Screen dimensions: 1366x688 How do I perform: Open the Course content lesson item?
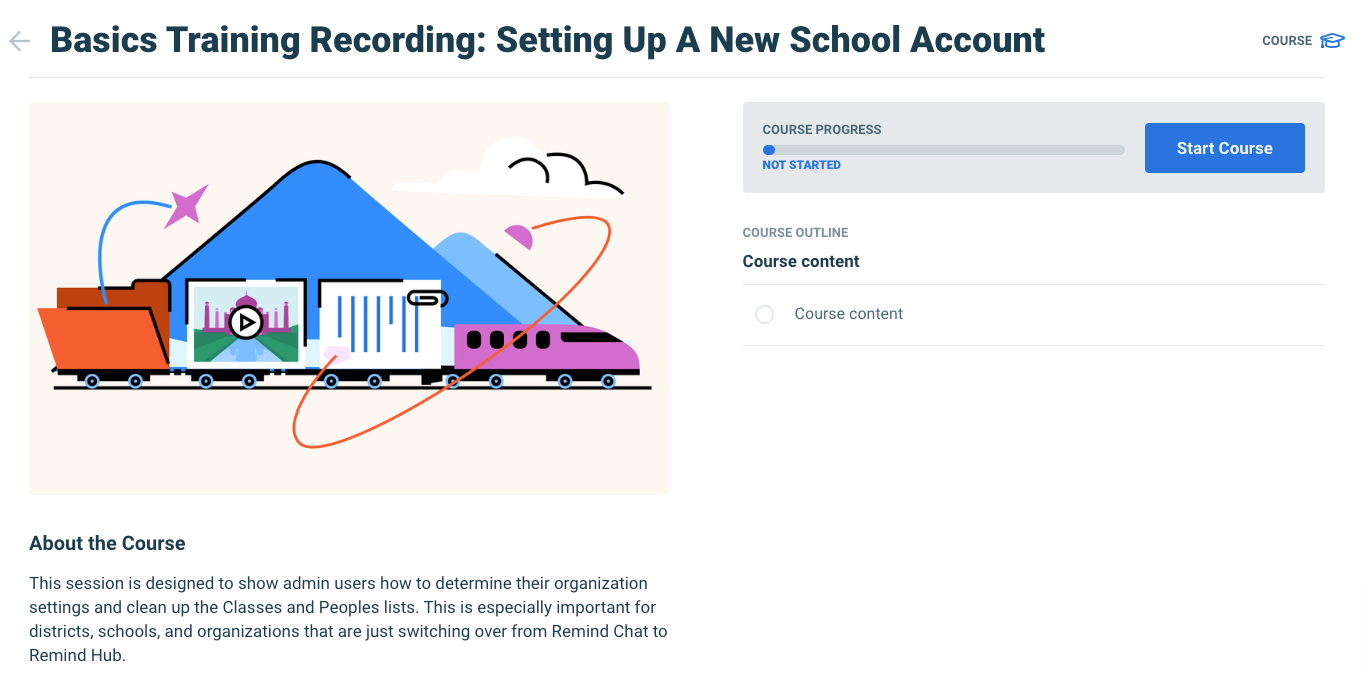pyautogui.click(x=848, y=314)
